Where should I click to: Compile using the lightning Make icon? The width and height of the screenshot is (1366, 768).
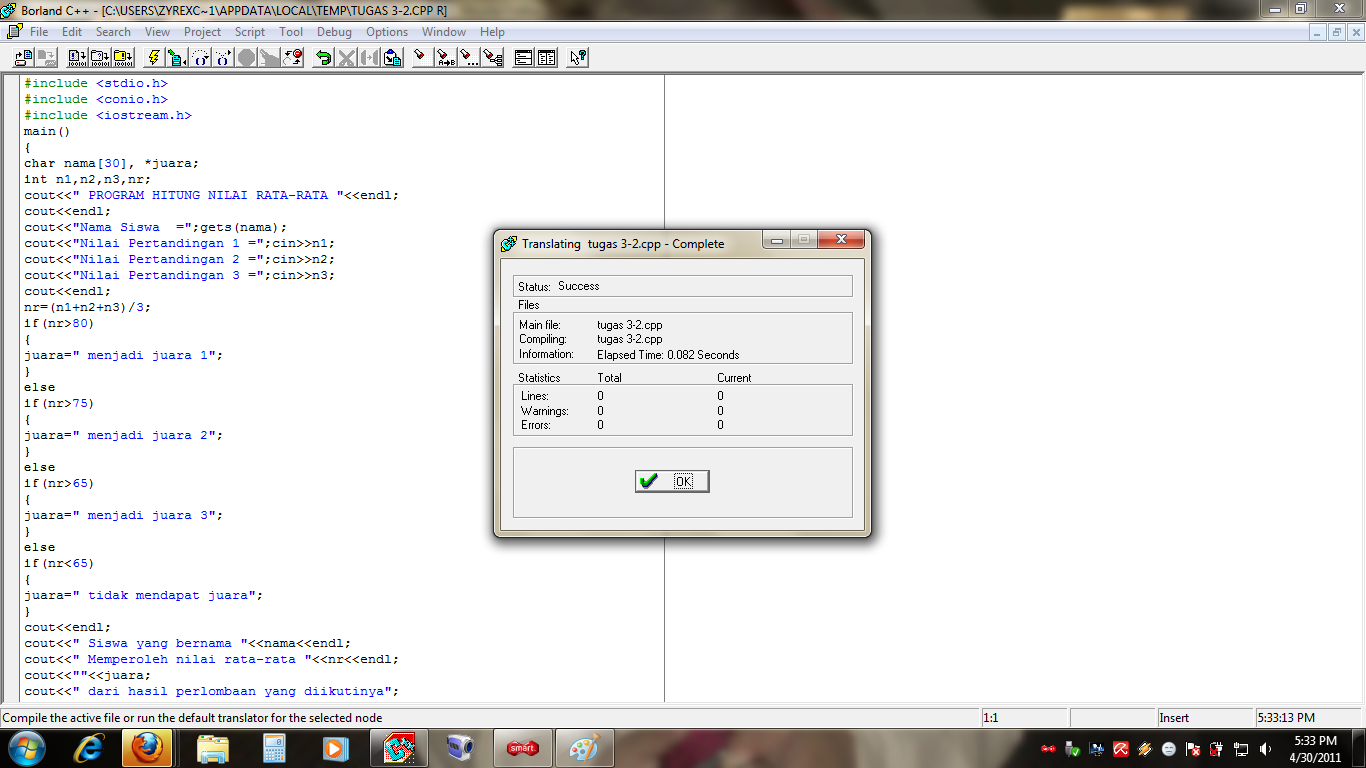click(152, 57)
